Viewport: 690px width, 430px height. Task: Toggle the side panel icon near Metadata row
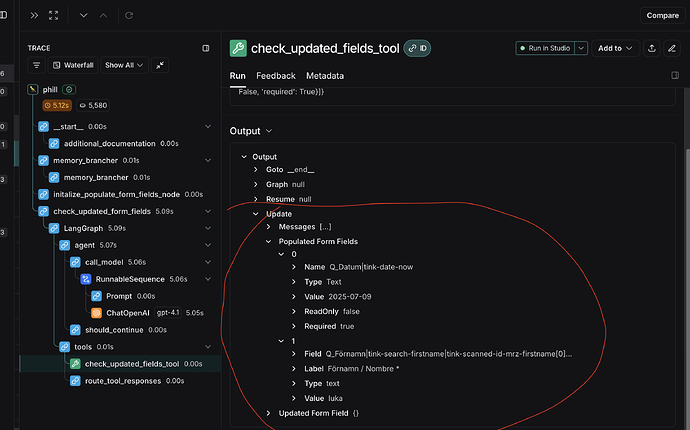pyautogui.click(x=675, y=75)
